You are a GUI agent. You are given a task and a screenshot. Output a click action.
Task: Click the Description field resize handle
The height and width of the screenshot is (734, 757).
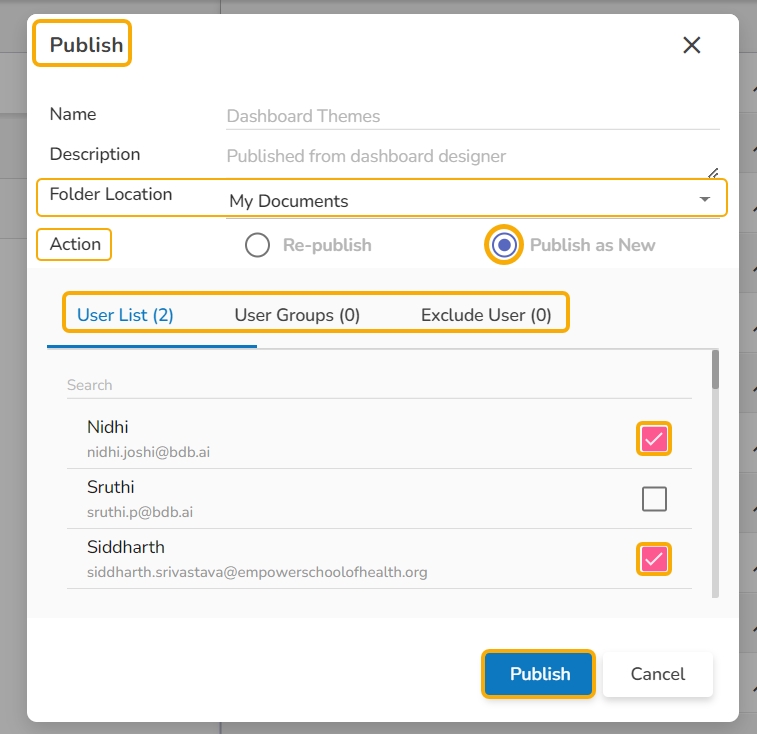pyautogui.click(x=713, y=172)
